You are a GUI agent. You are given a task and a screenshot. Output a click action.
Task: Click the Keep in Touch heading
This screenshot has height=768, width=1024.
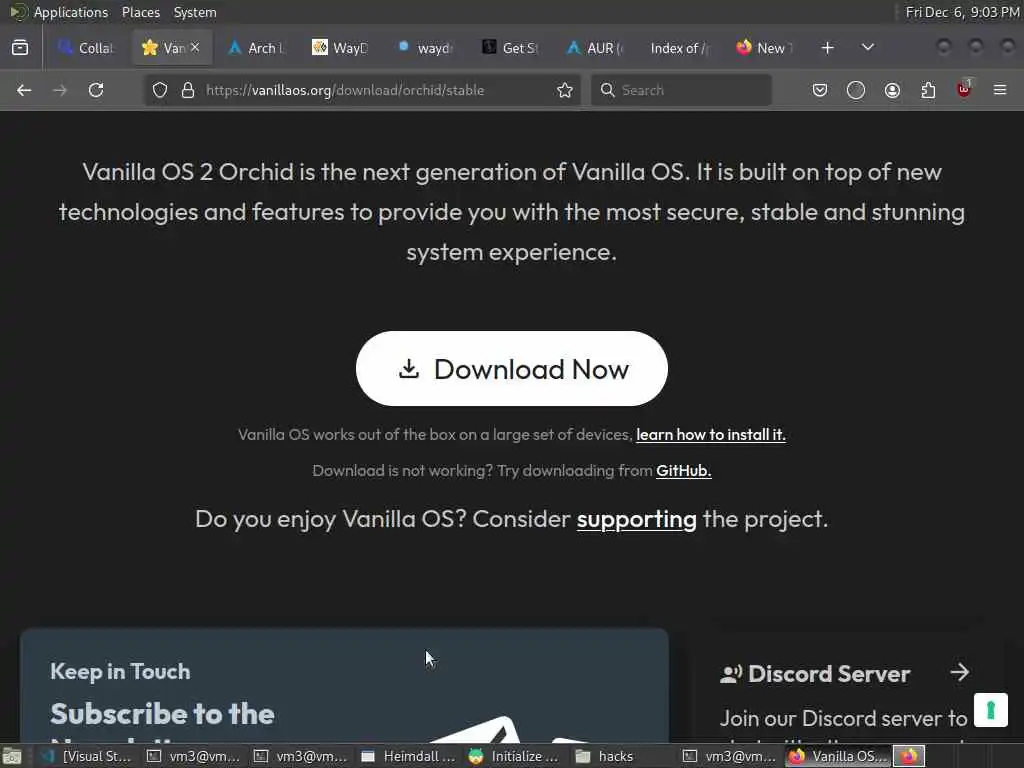(x=120, y=671)
